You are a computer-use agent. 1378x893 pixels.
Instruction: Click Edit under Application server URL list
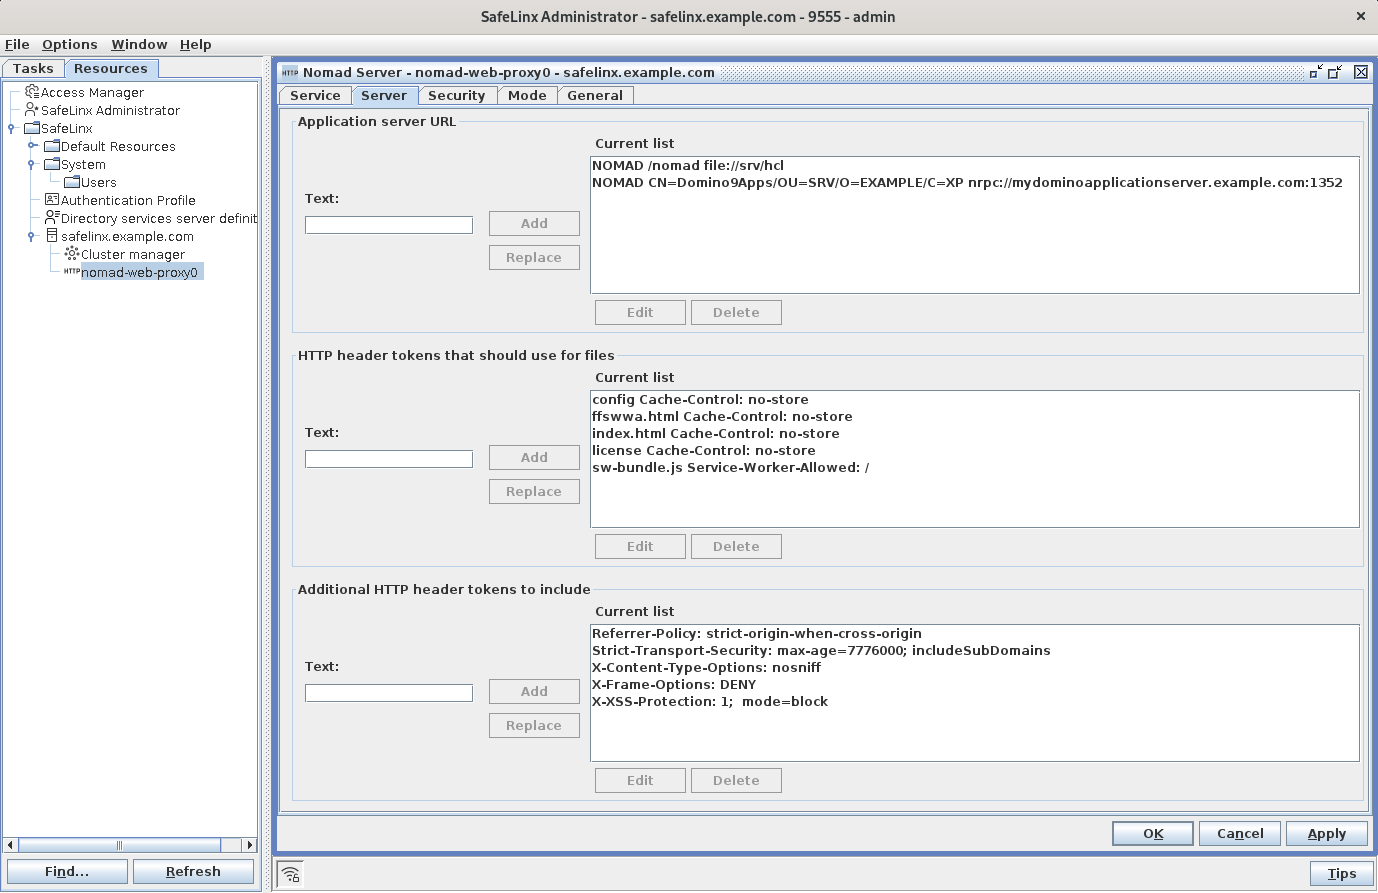pyautogui.click(x=640, y=312)
